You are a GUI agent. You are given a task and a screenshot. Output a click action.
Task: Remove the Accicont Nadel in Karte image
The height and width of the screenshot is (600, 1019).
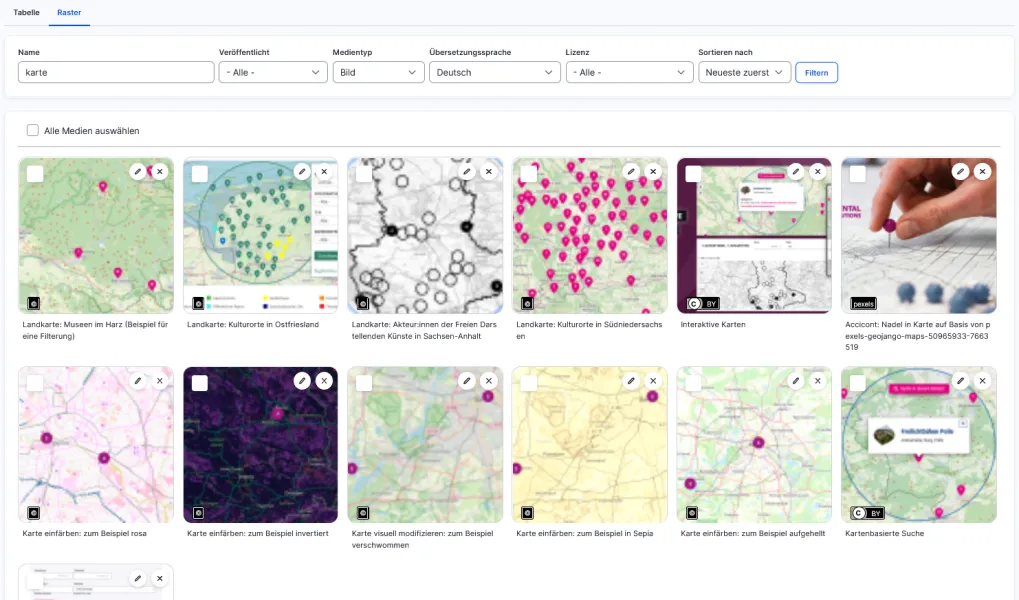pos(983,172)
